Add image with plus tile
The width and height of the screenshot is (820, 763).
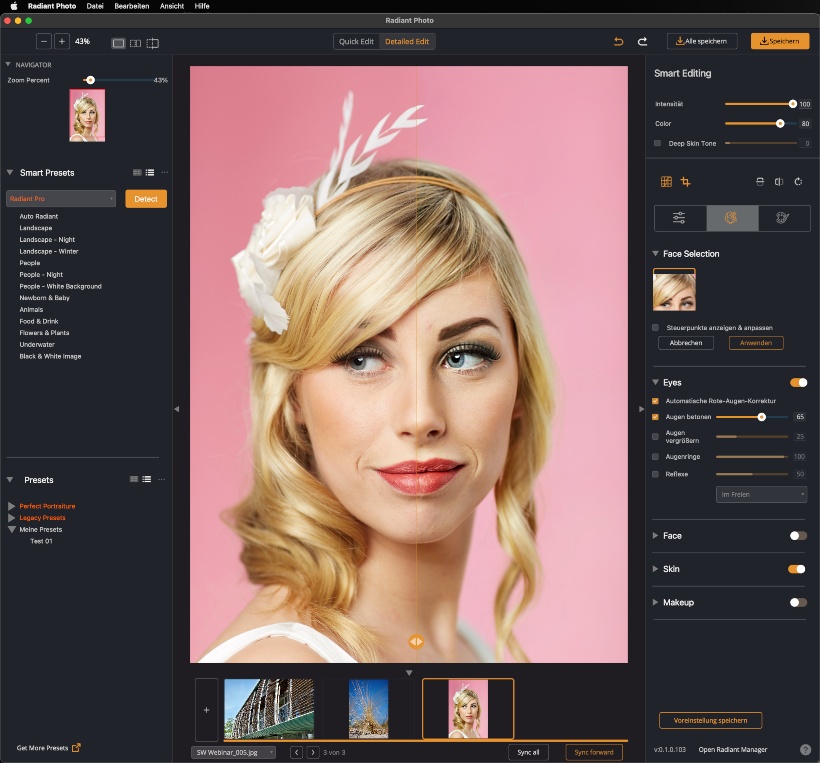pyautogui.click(x=207, y=710)
